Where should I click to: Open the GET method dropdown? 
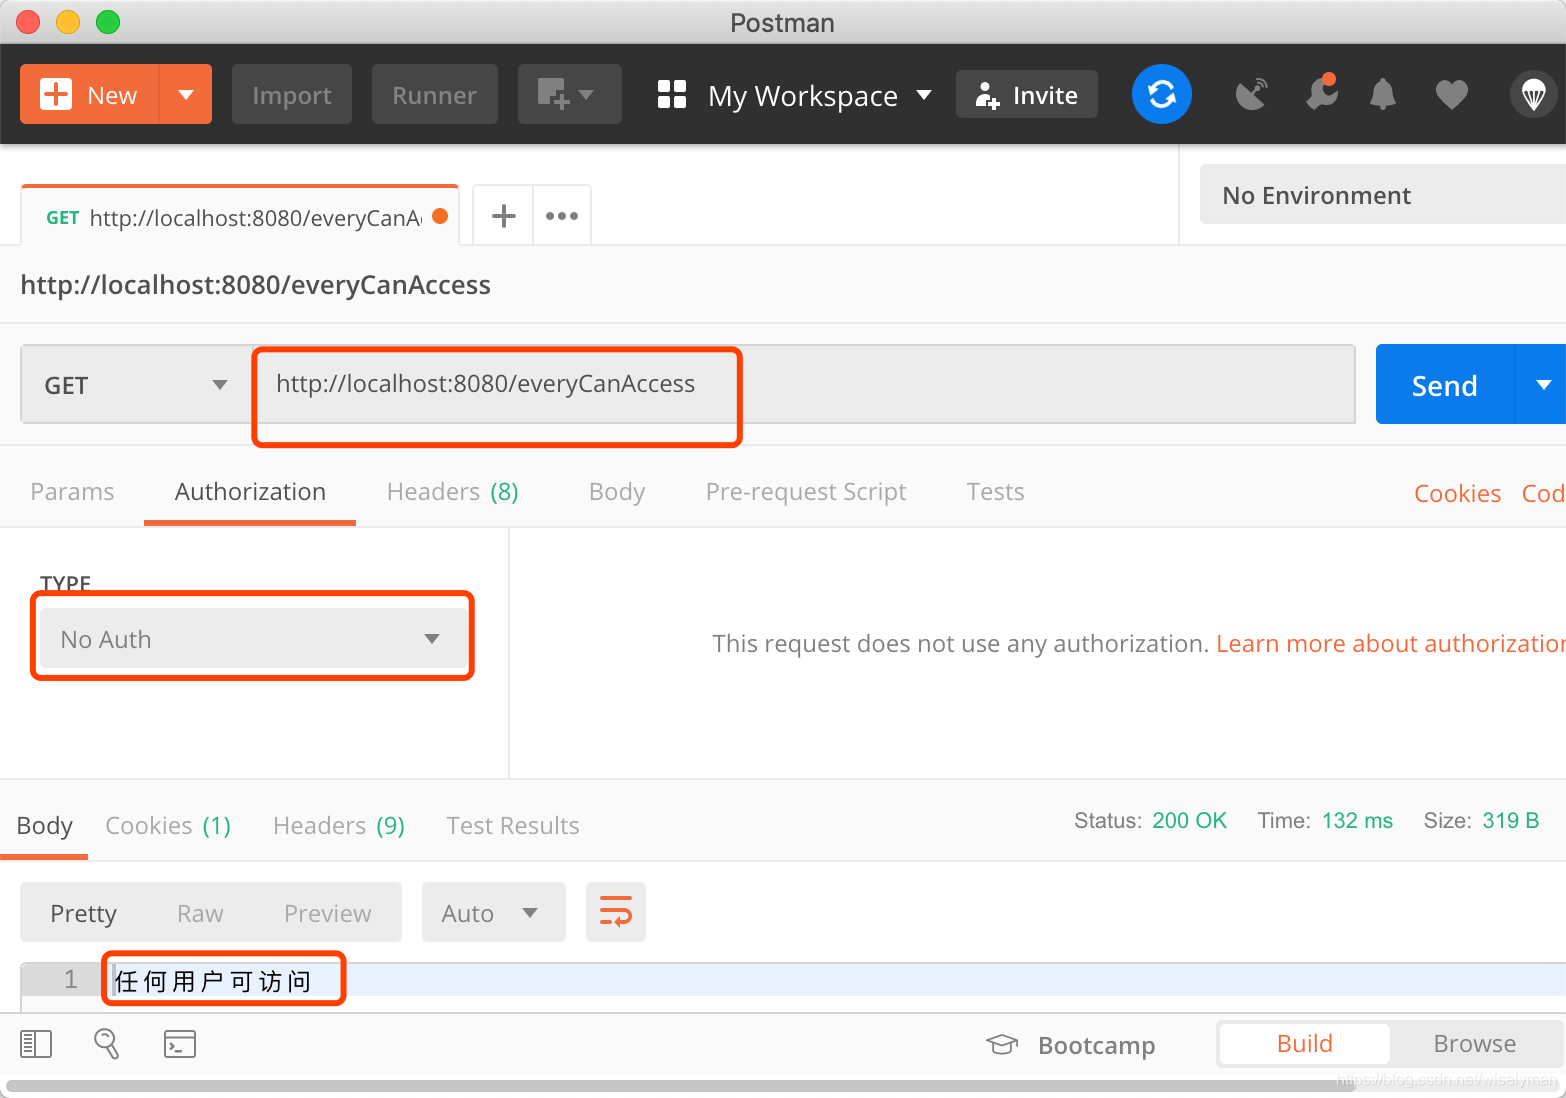[136, 385]
